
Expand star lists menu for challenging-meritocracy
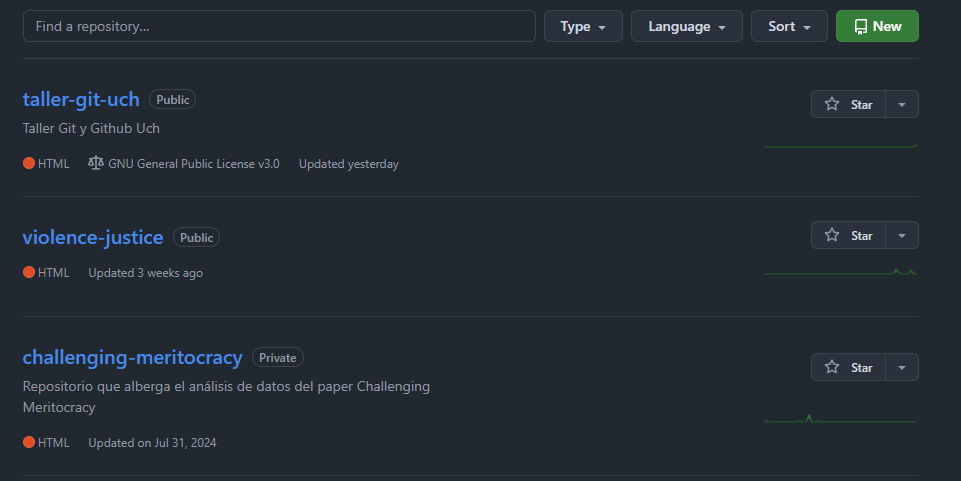tap(902, 367)
